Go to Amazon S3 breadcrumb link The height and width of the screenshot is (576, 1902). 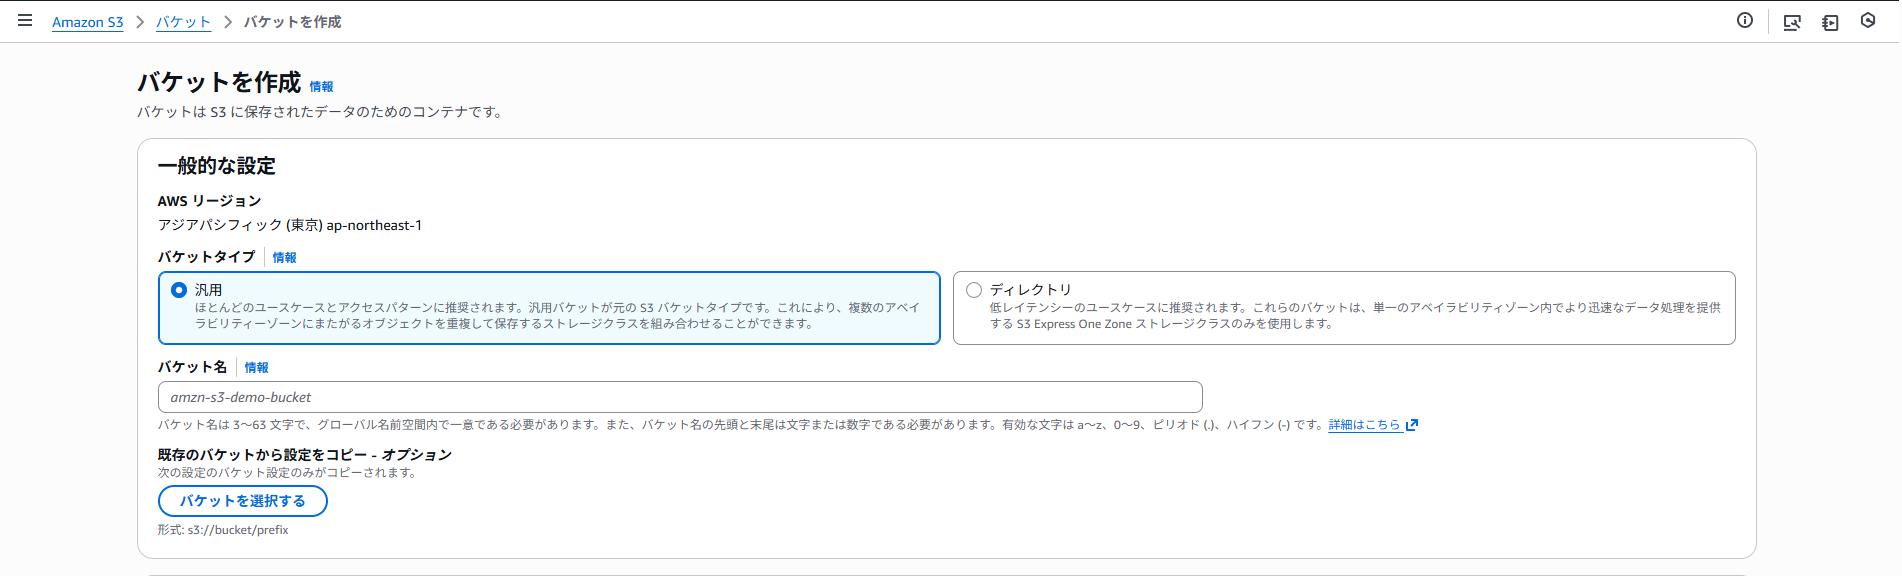point(88,22)
